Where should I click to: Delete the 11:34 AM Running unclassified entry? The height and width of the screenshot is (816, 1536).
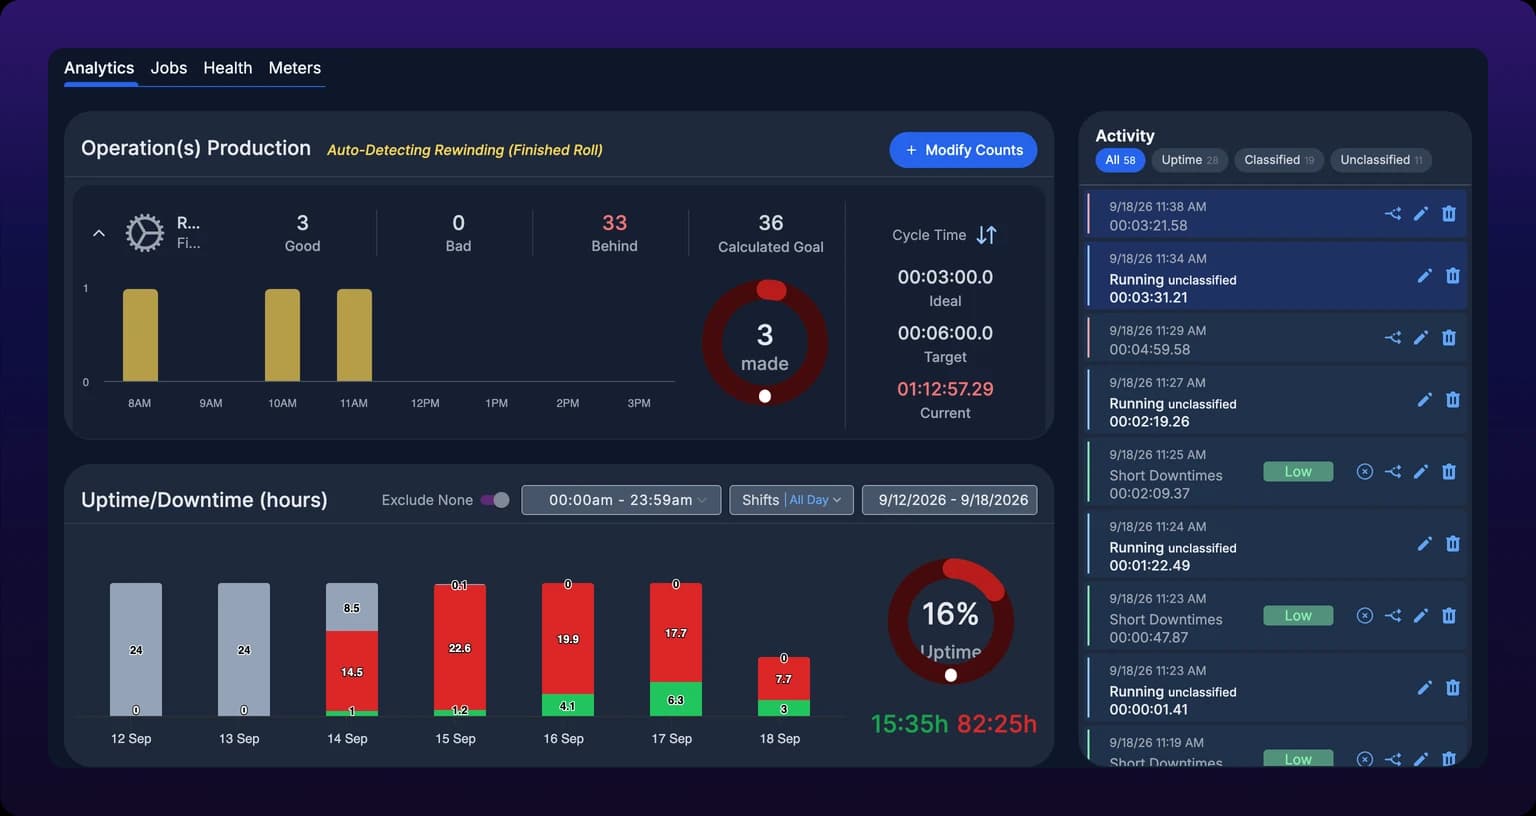coord(1453,276)
